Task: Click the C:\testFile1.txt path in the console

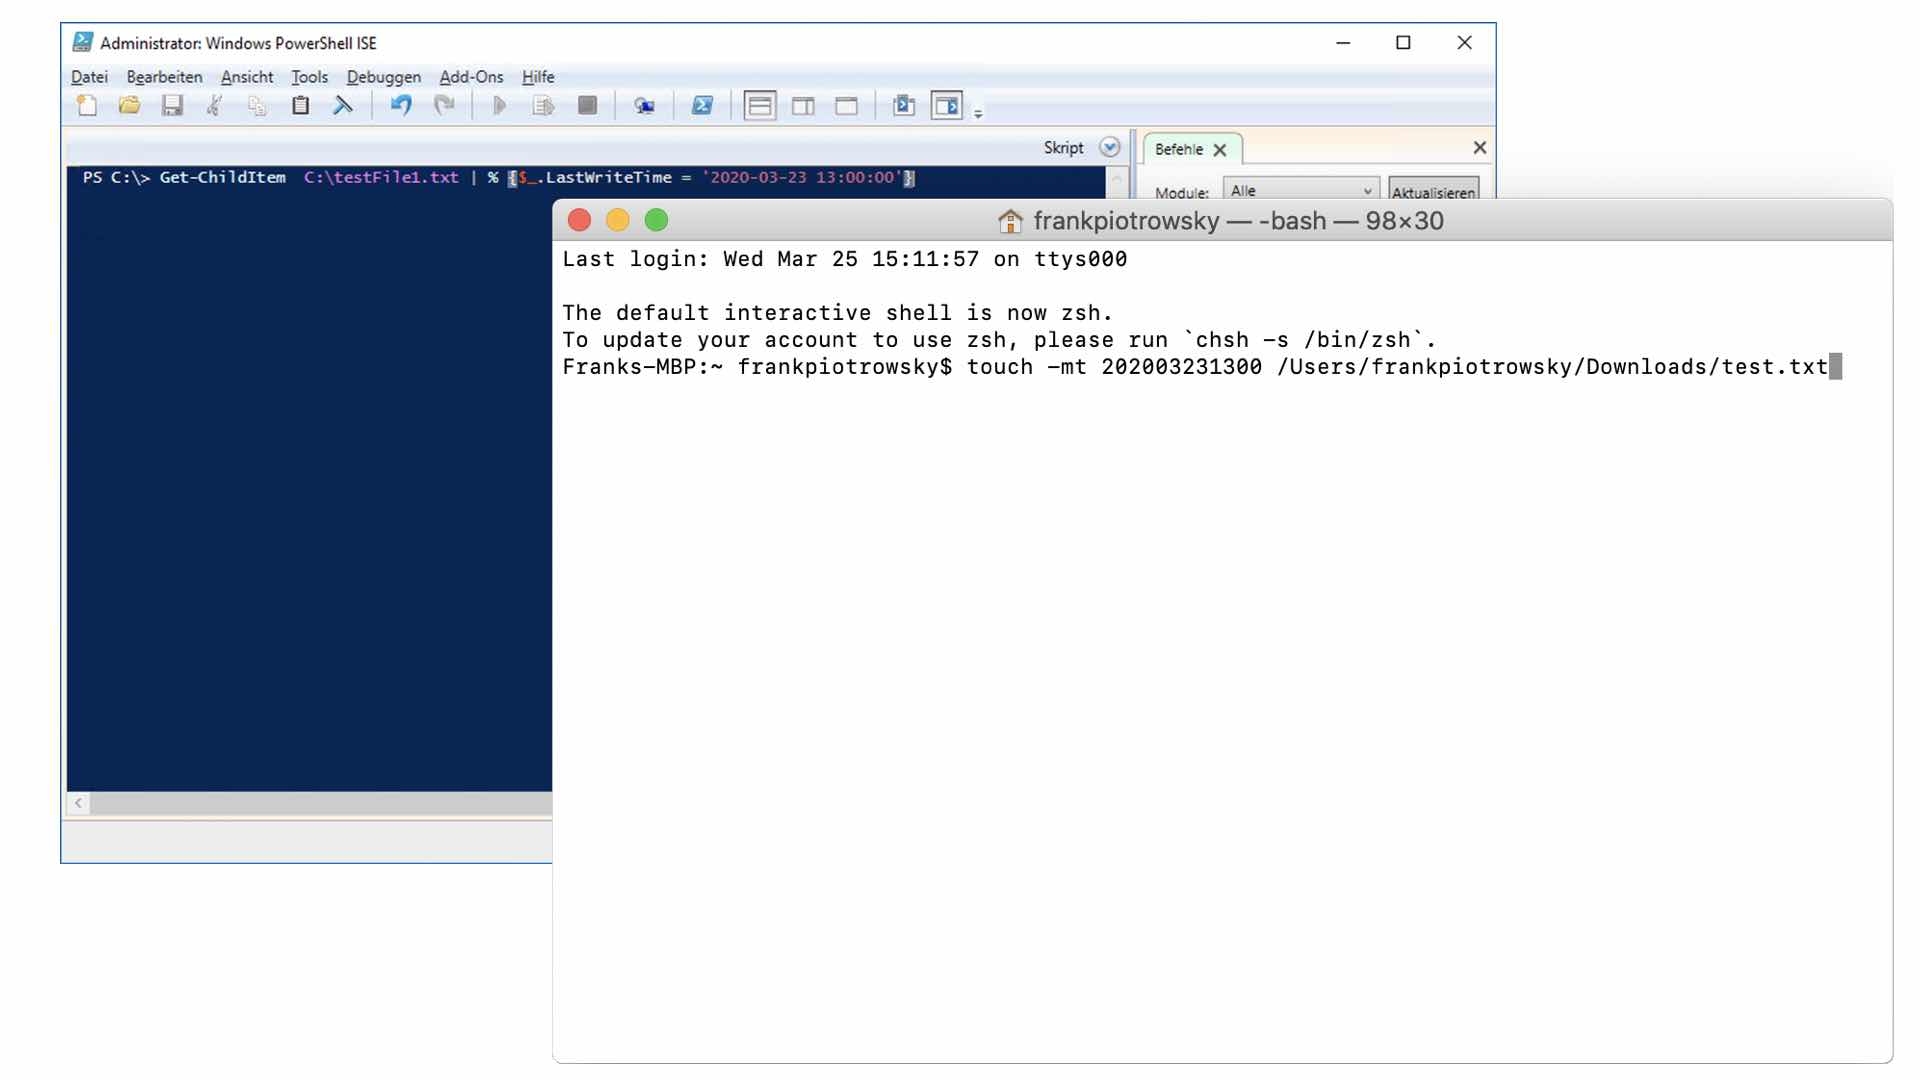Action: tap(381, 177)
